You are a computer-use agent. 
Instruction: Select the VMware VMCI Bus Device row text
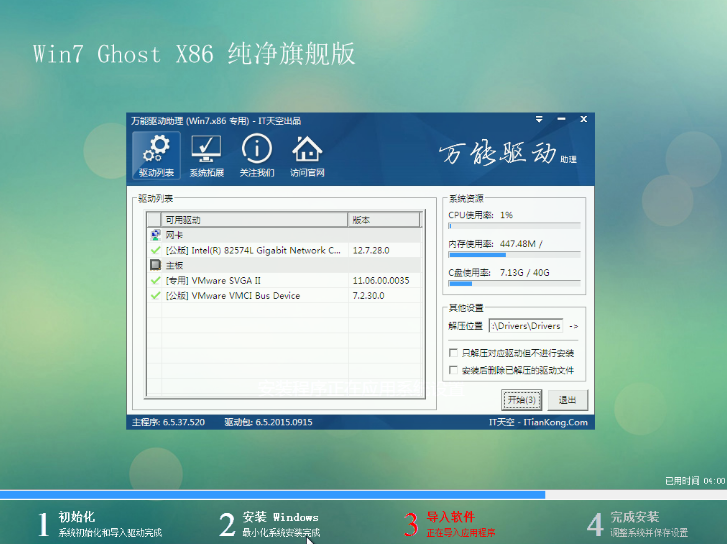click(233, 295)
